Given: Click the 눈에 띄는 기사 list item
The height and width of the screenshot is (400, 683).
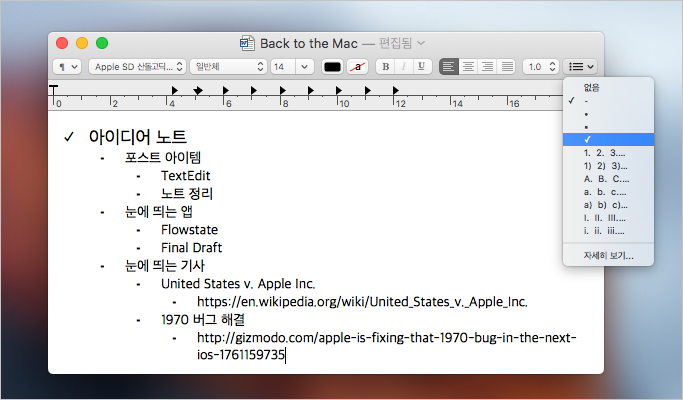Looking at the screenshot, I should point(165,266).
